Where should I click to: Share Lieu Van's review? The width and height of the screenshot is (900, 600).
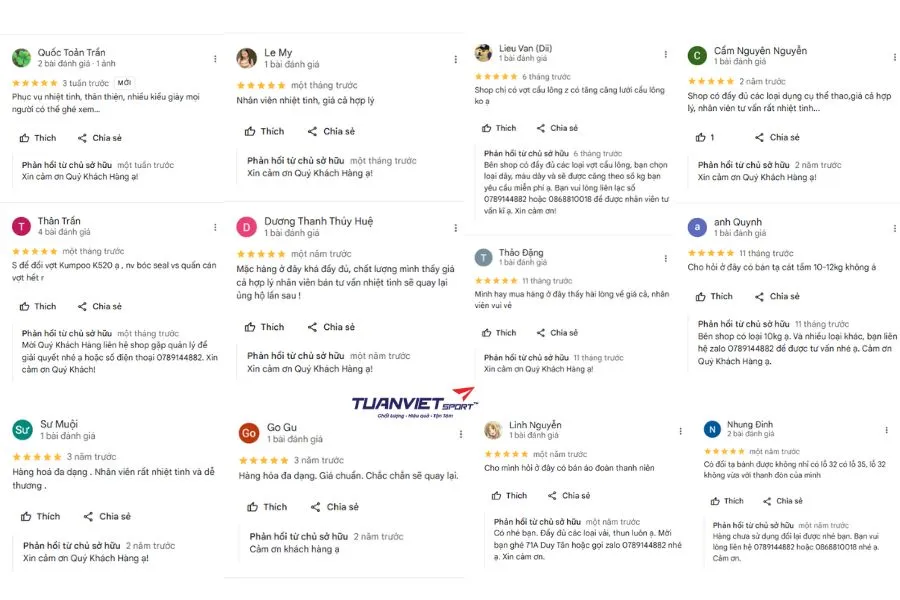[x=556, y=128]
